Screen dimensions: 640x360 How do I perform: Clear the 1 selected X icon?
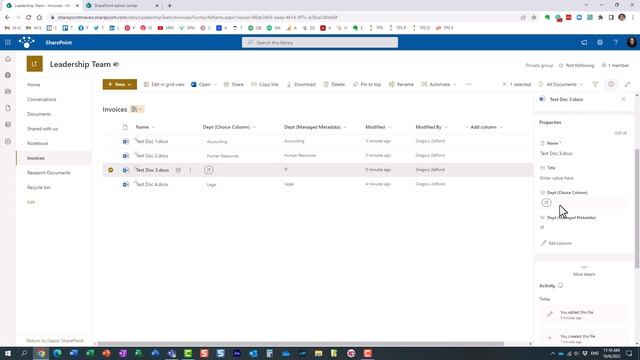point(504,84)
